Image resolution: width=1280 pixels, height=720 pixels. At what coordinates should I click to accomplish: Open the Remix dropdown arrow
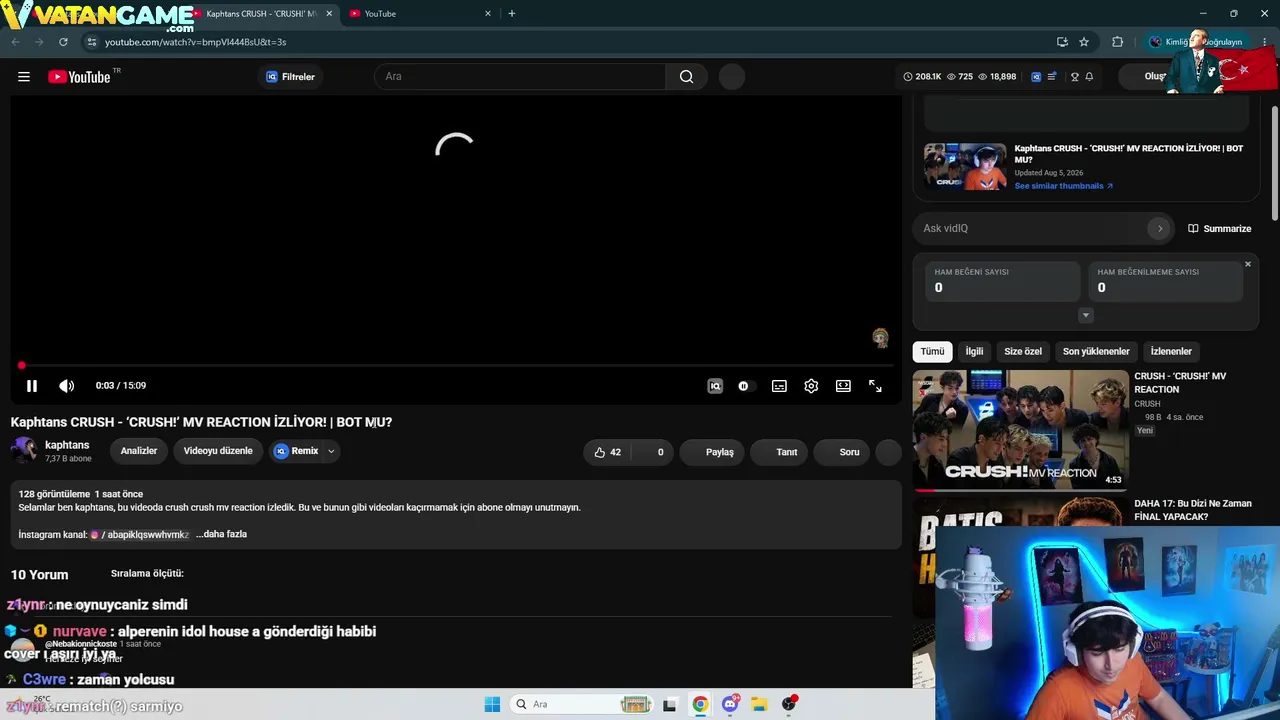click(331, 451)
